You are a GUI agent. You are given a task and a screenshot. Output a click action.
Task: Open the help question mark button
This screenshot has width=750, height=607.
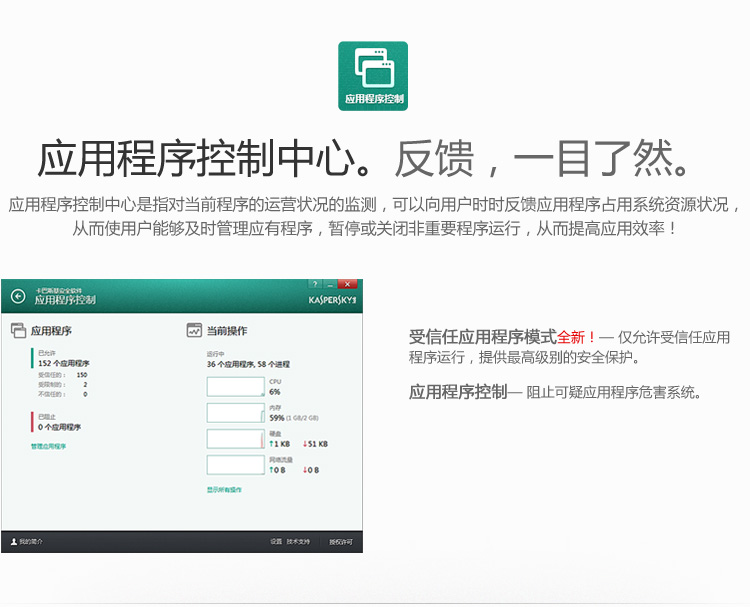[314, 285]
